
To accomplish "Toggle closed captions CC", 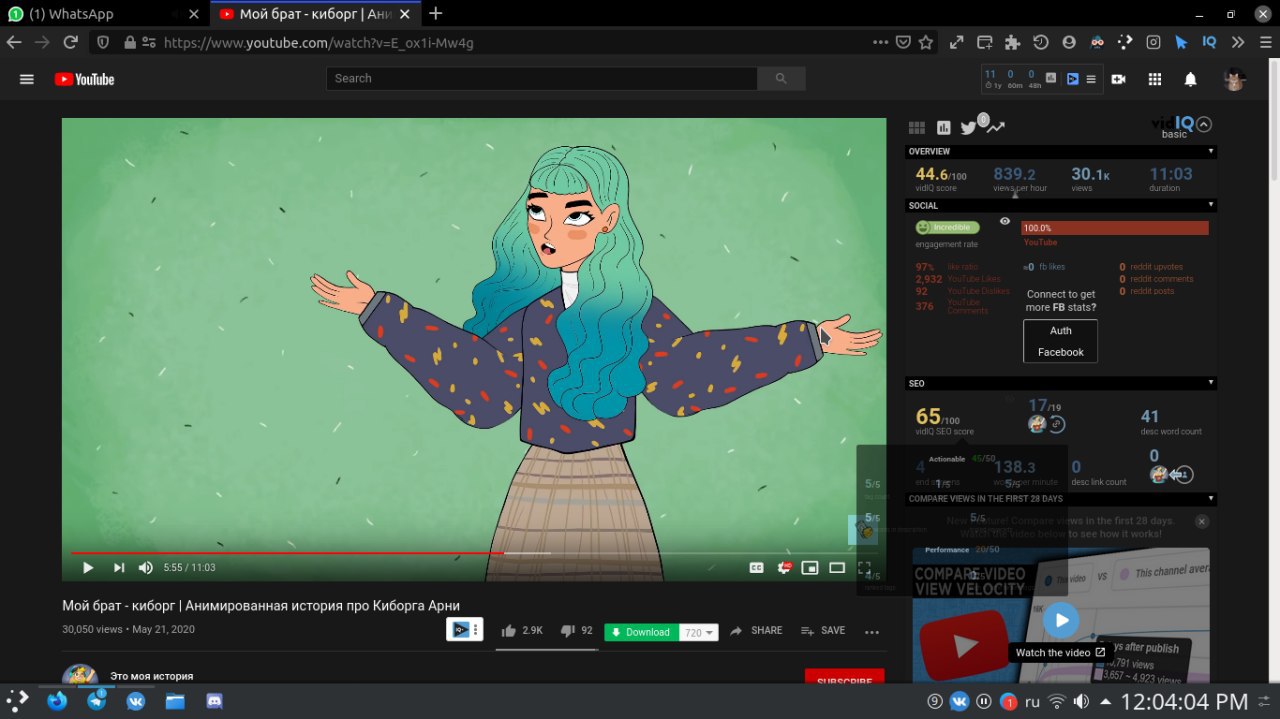I will click(757, 567).
